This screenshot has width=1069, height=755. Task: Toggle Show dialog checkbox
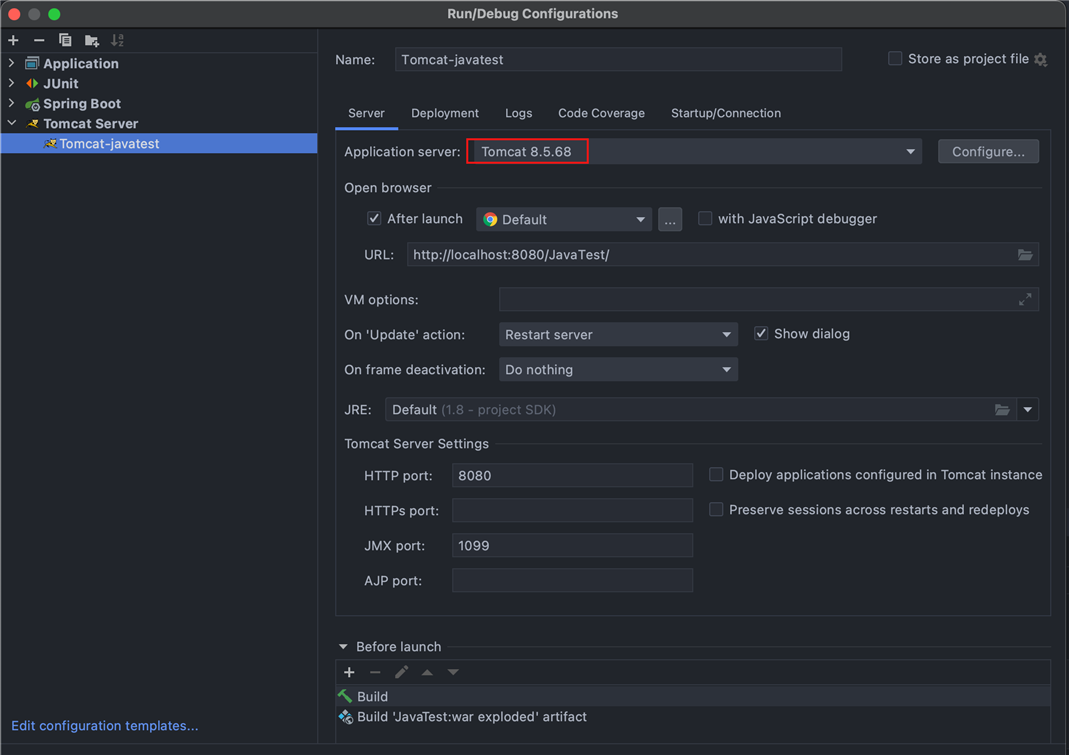tap(761, 334)
